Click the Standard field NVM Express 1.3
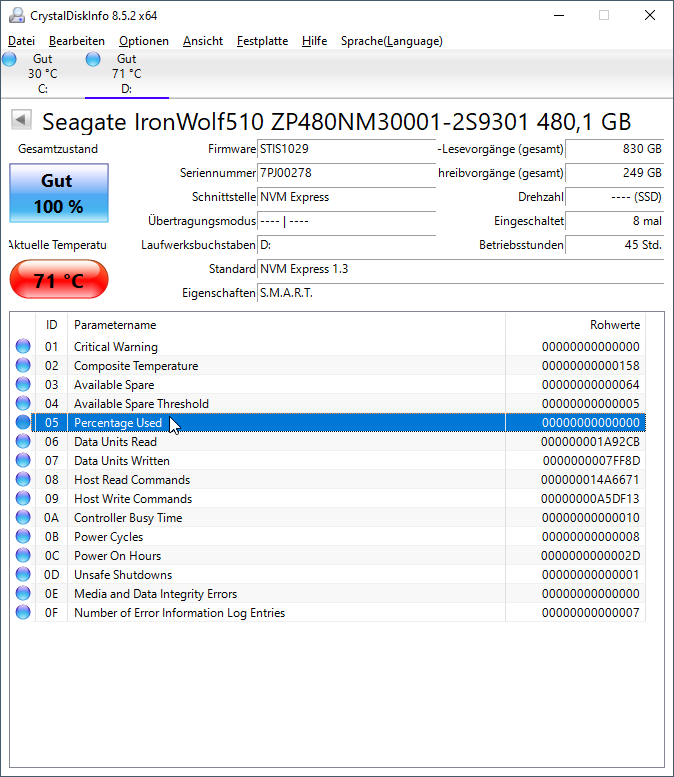Viewport: 674px width, 777px height. tap(460, 269)
